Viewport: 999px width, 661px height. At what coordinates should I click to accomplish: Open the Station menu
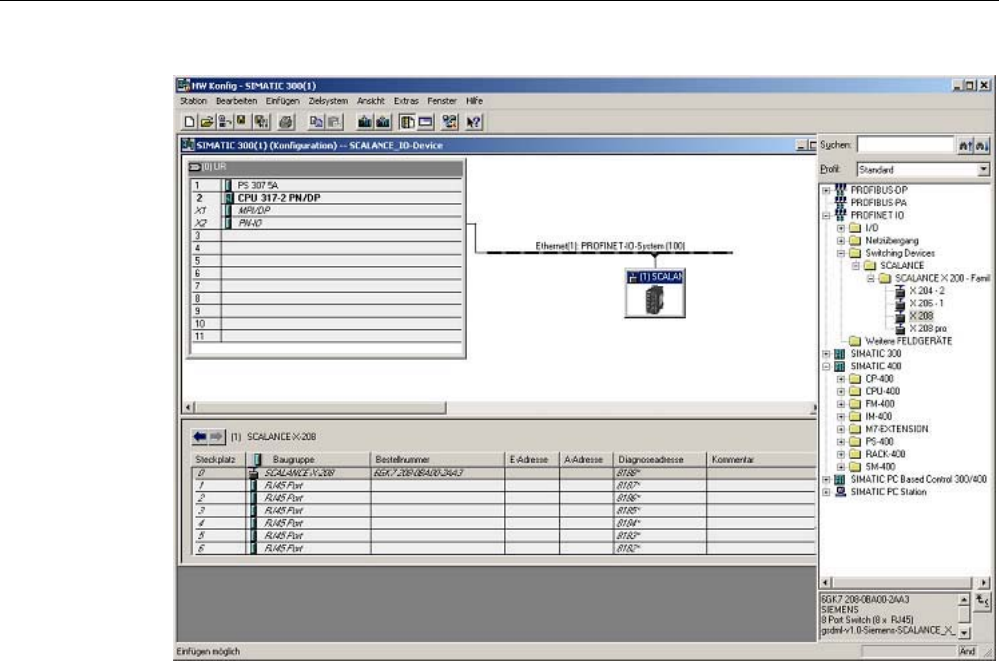click(193, 101)
